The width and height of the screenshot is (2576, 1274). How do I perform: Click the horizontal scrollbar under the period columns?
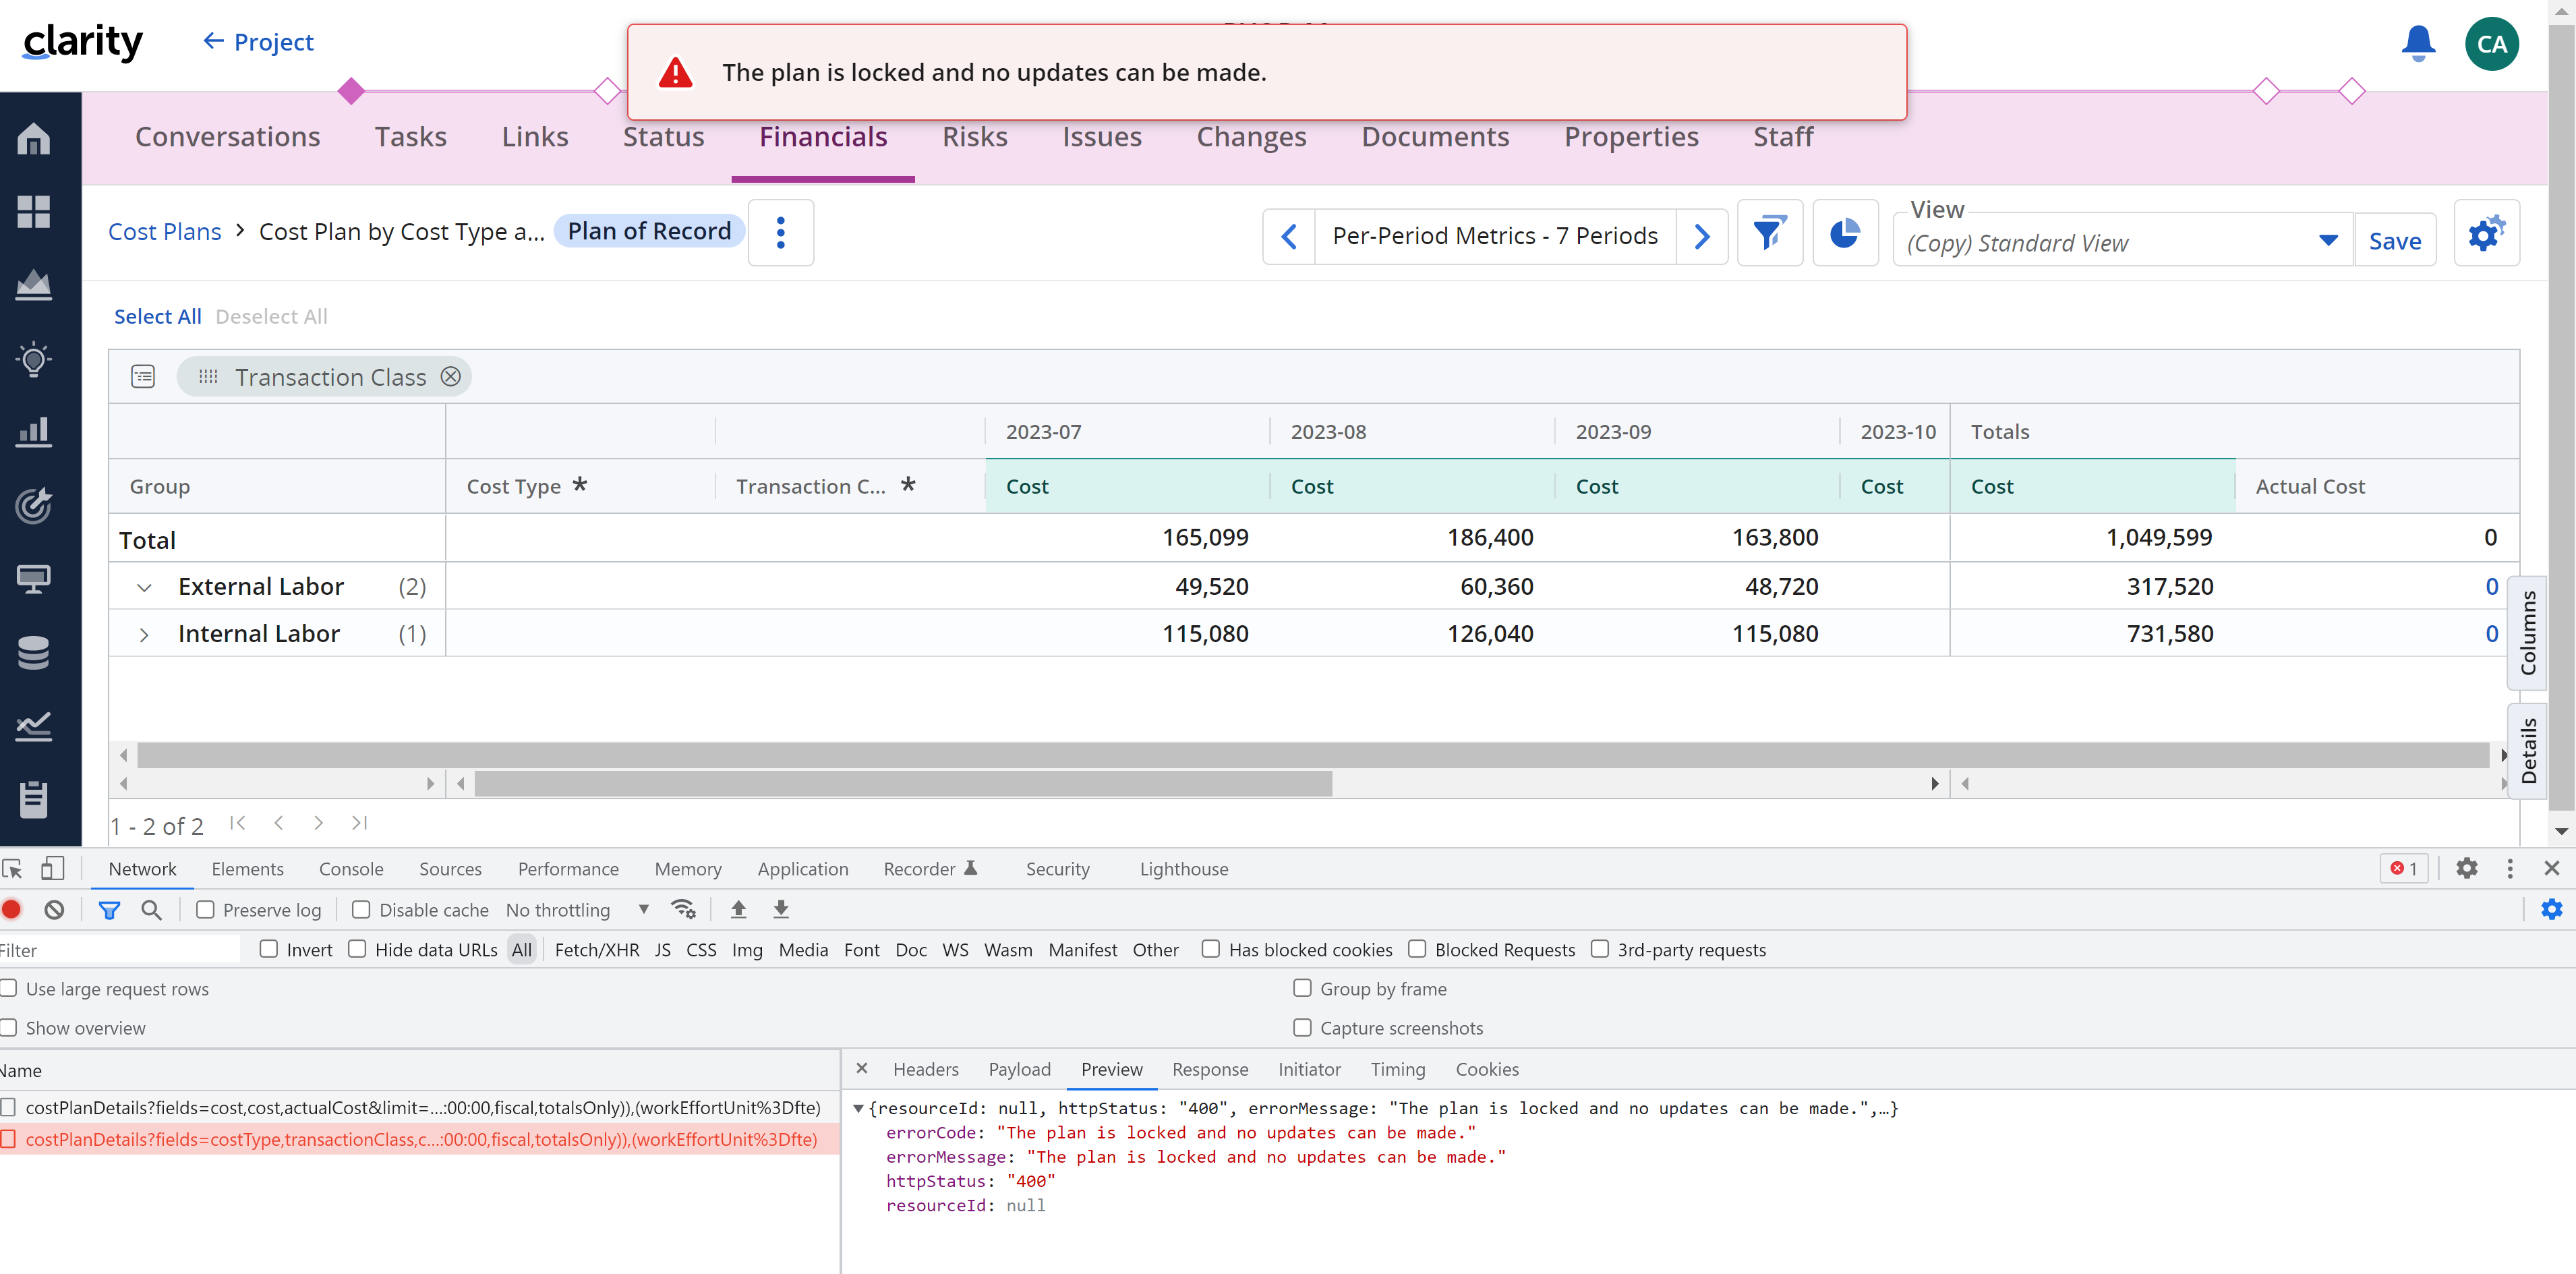coord(902,783)
